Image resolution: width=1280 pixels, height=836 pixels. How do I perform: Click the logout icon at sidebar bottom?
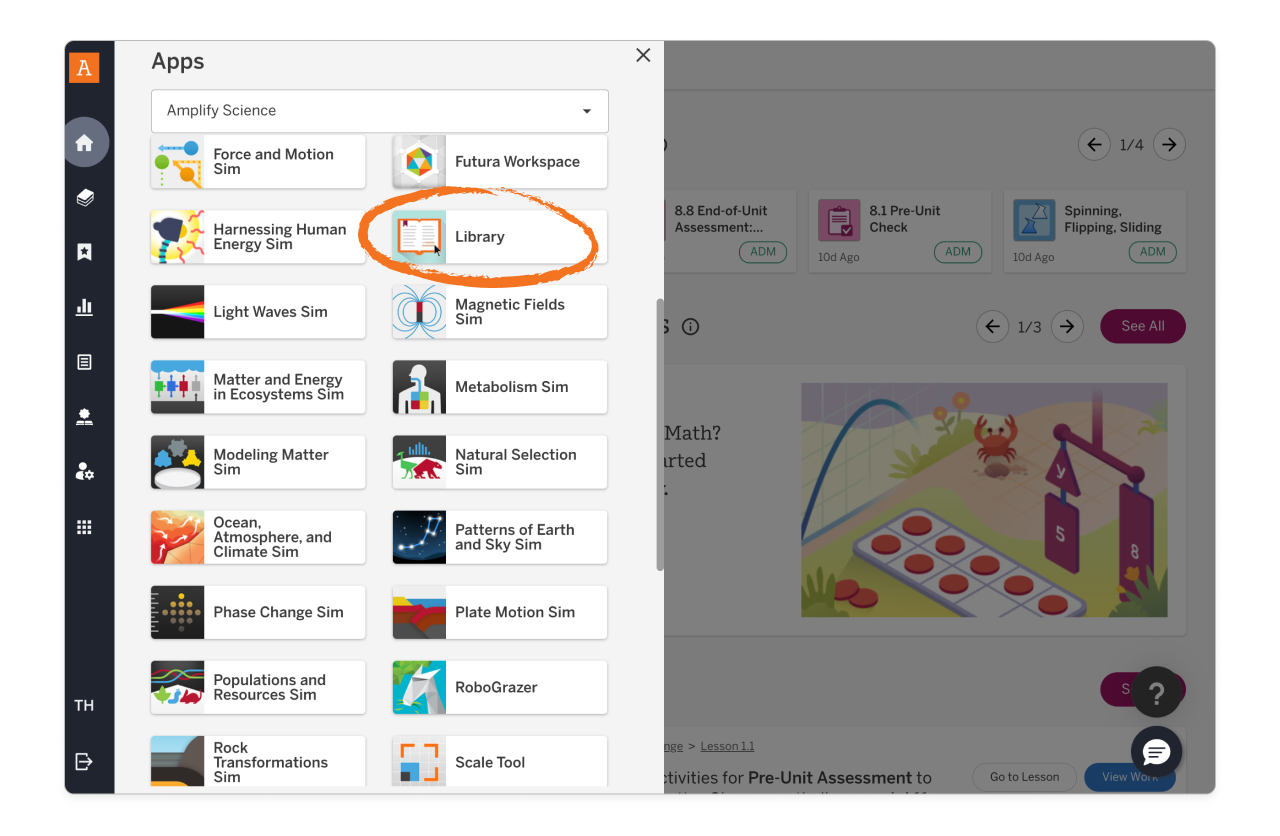coord(85,762)
